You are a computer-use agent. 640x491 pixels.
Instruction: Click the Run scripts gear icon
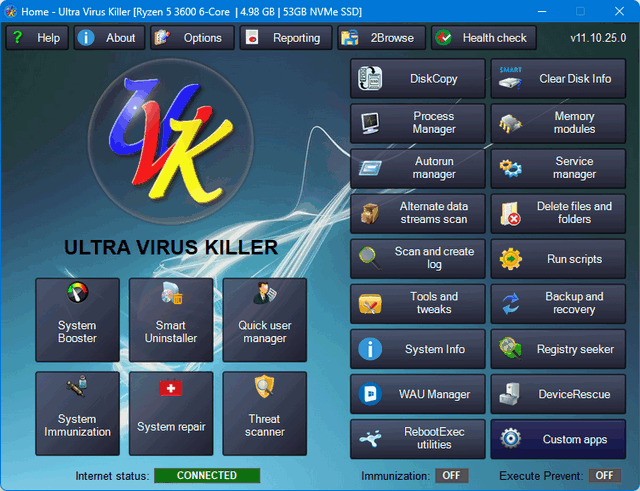(x=511, y=259)
